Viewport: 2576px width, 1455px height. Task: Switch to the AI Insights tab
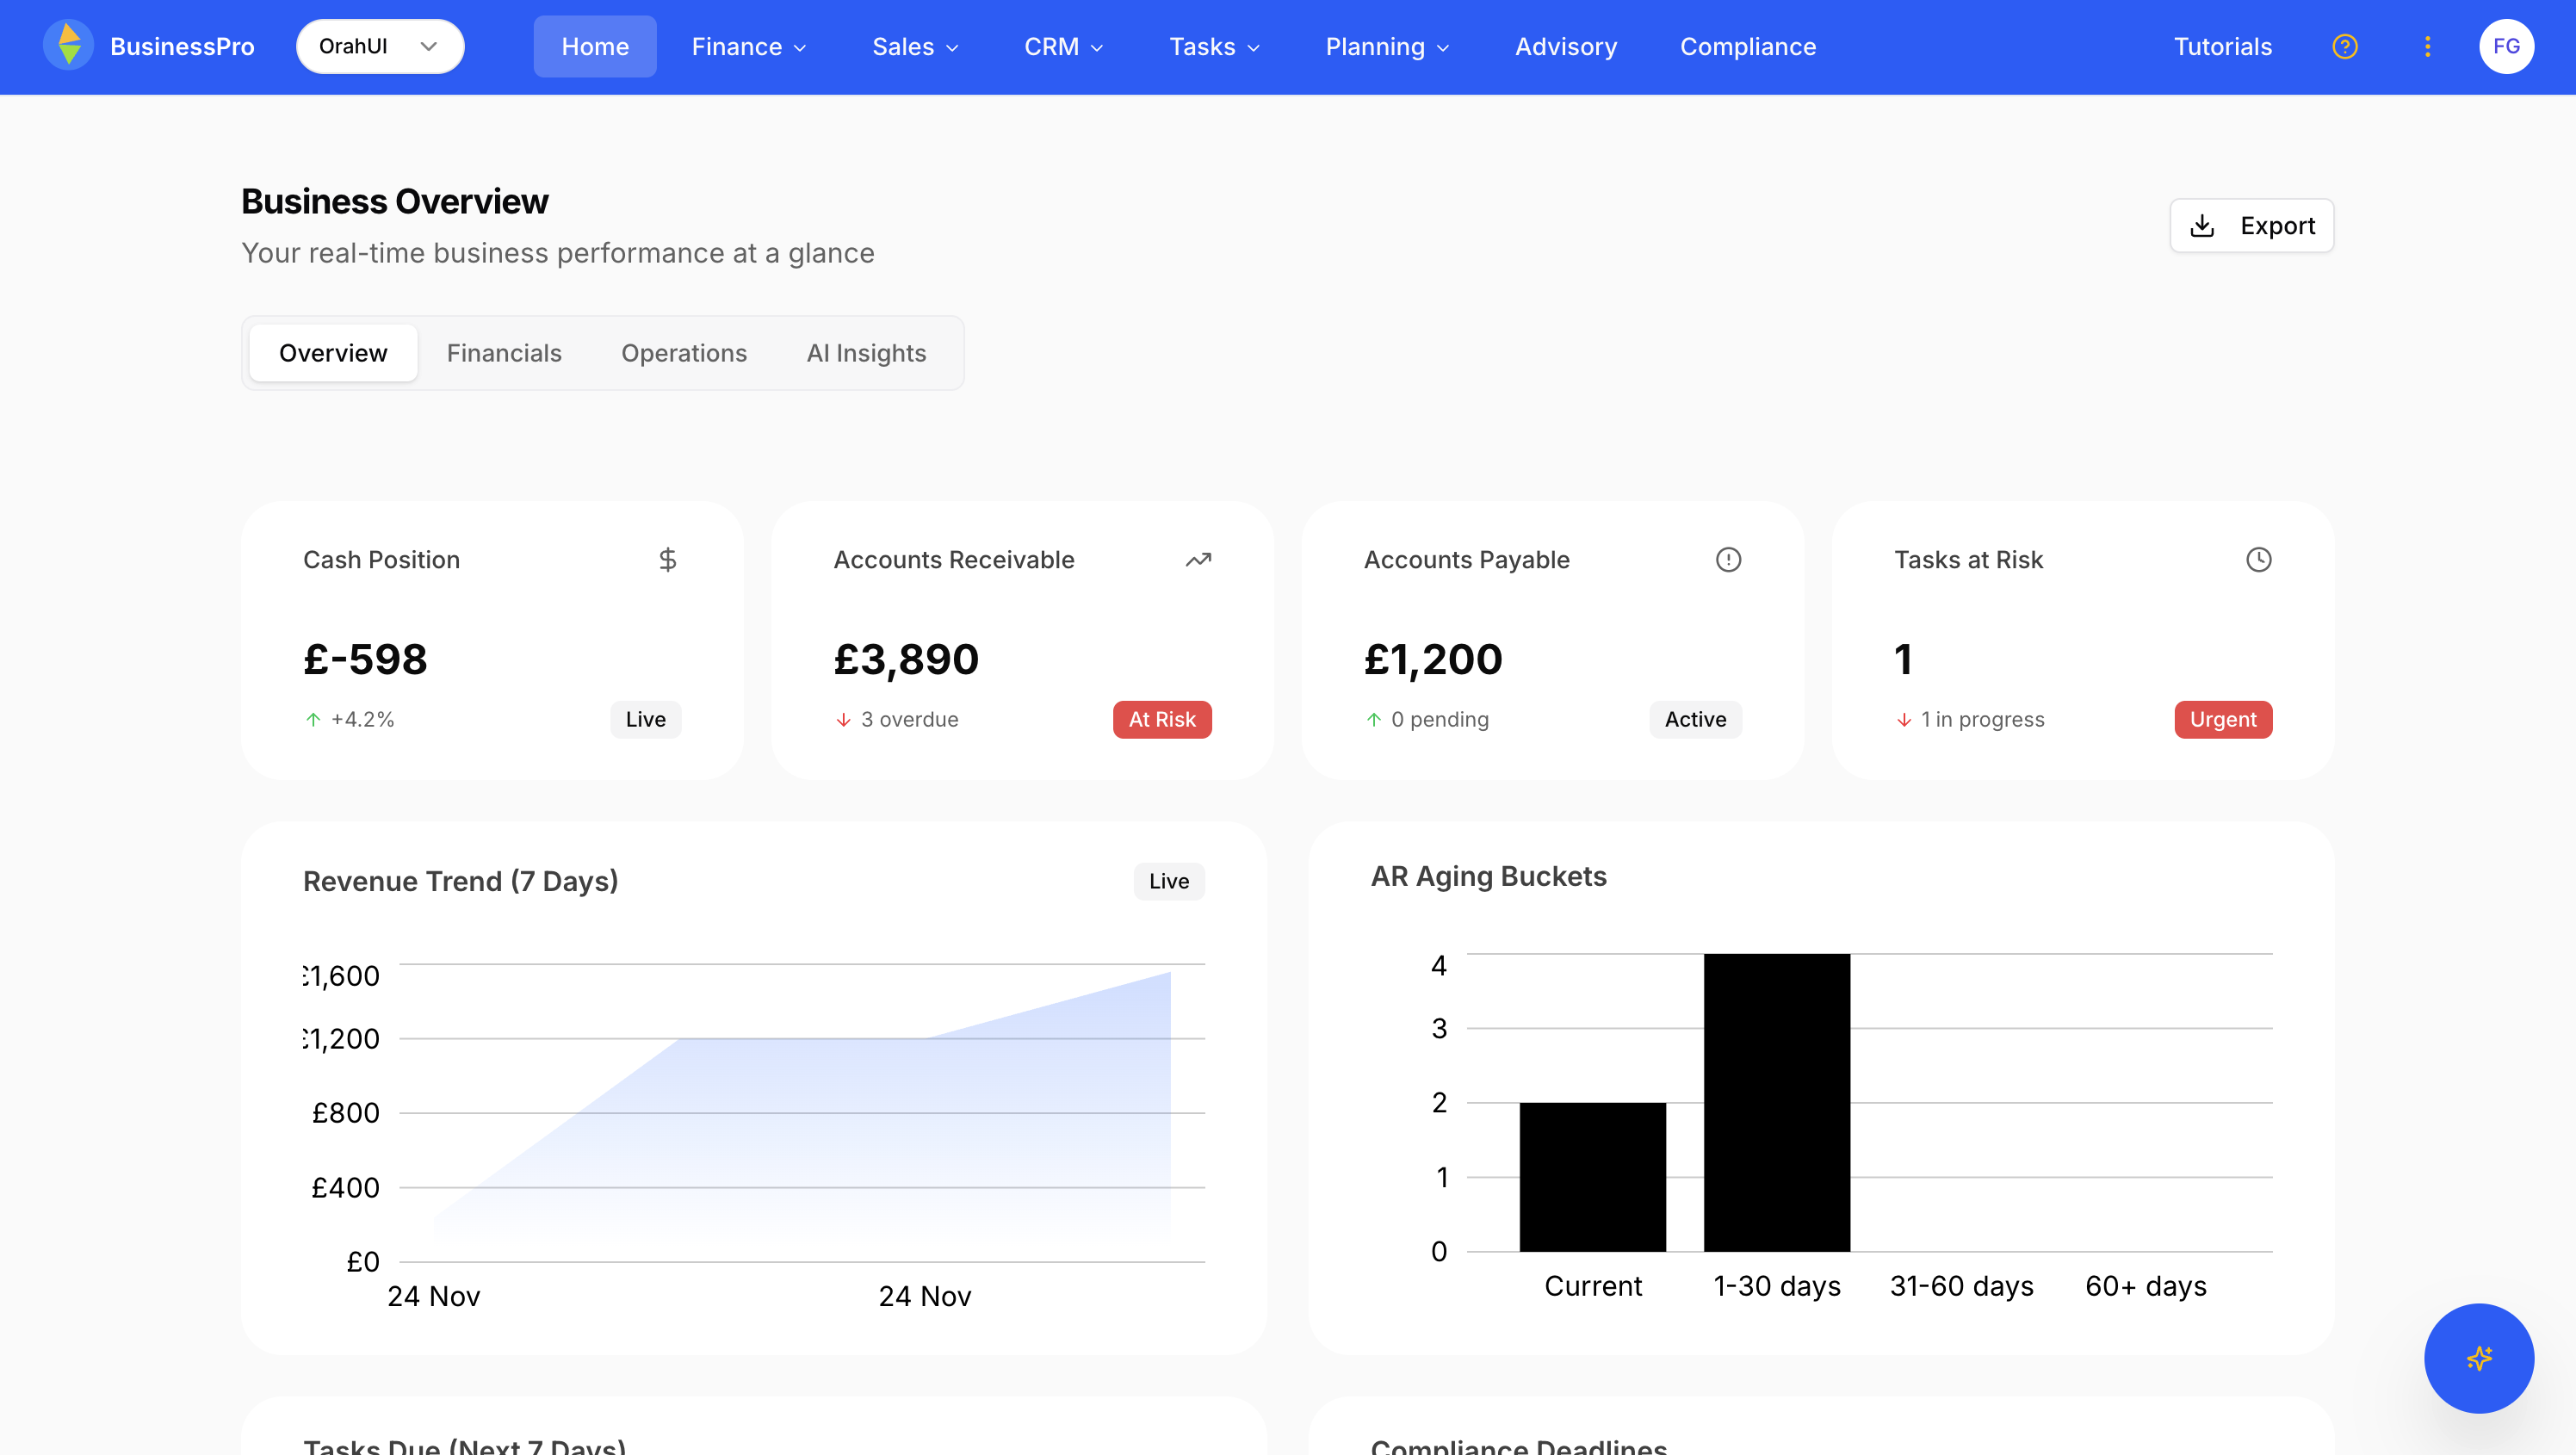(866, 353)
